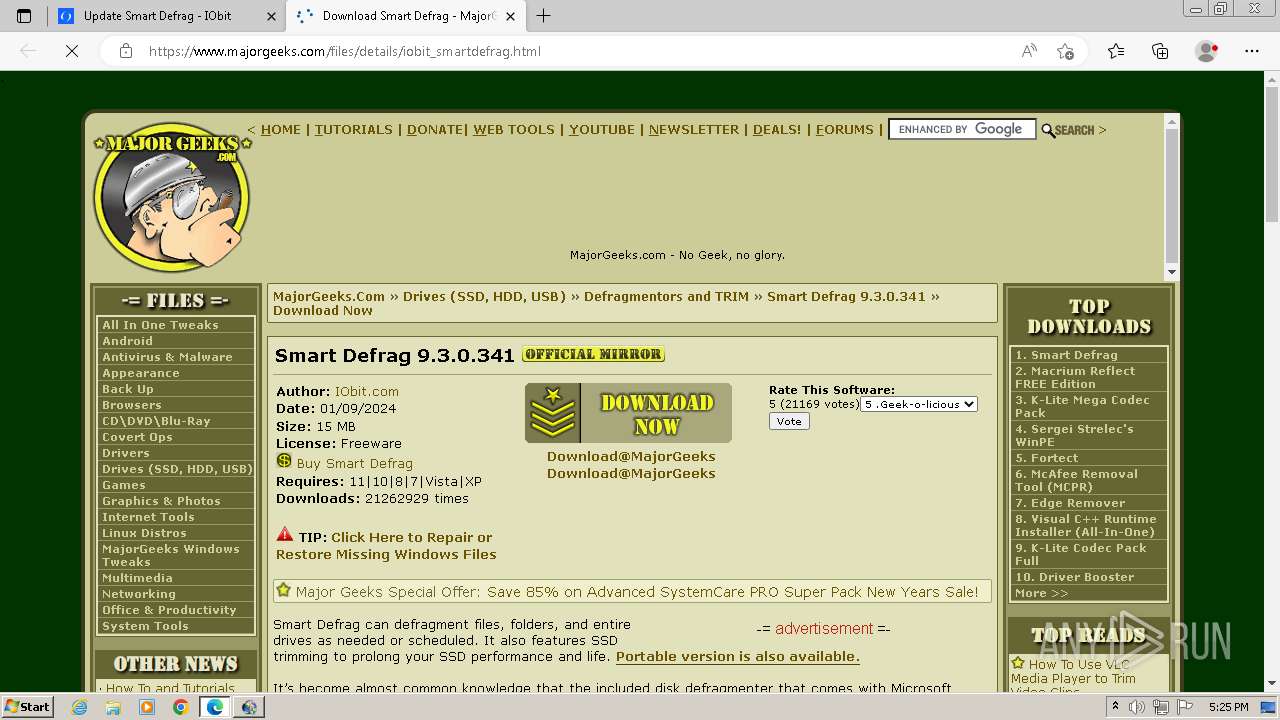Screen dimensions: 1280x720
Task: Click Here to Repair Windows Files link
Action: 386,546
